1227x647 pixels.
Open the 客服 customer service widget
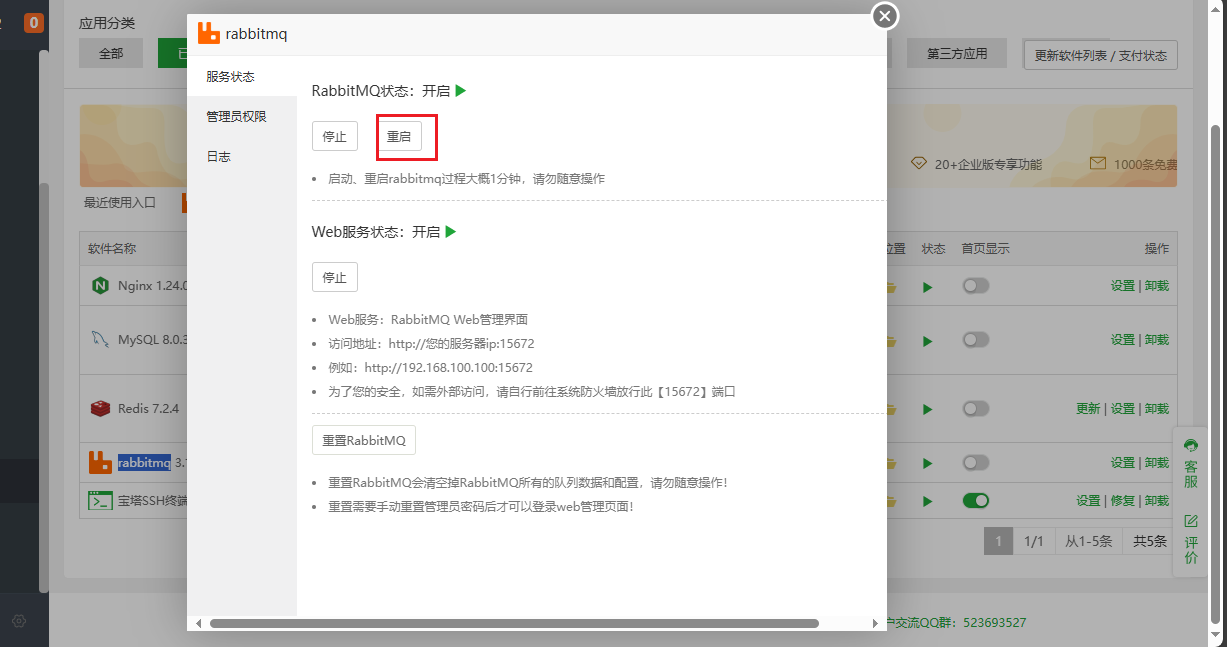pos(1190,462)
